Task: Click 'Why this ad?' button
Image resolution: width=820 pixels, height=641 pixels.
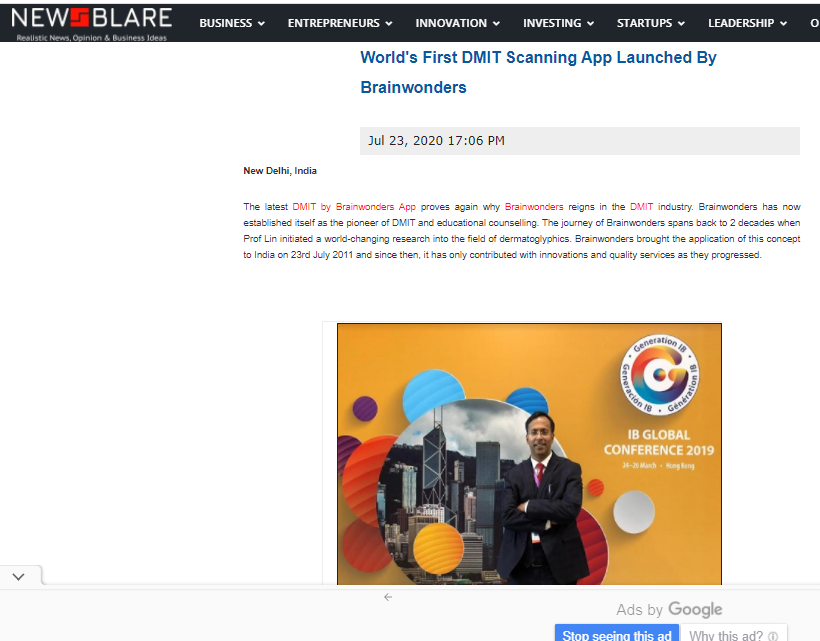Action: click(x=734, y=634)
